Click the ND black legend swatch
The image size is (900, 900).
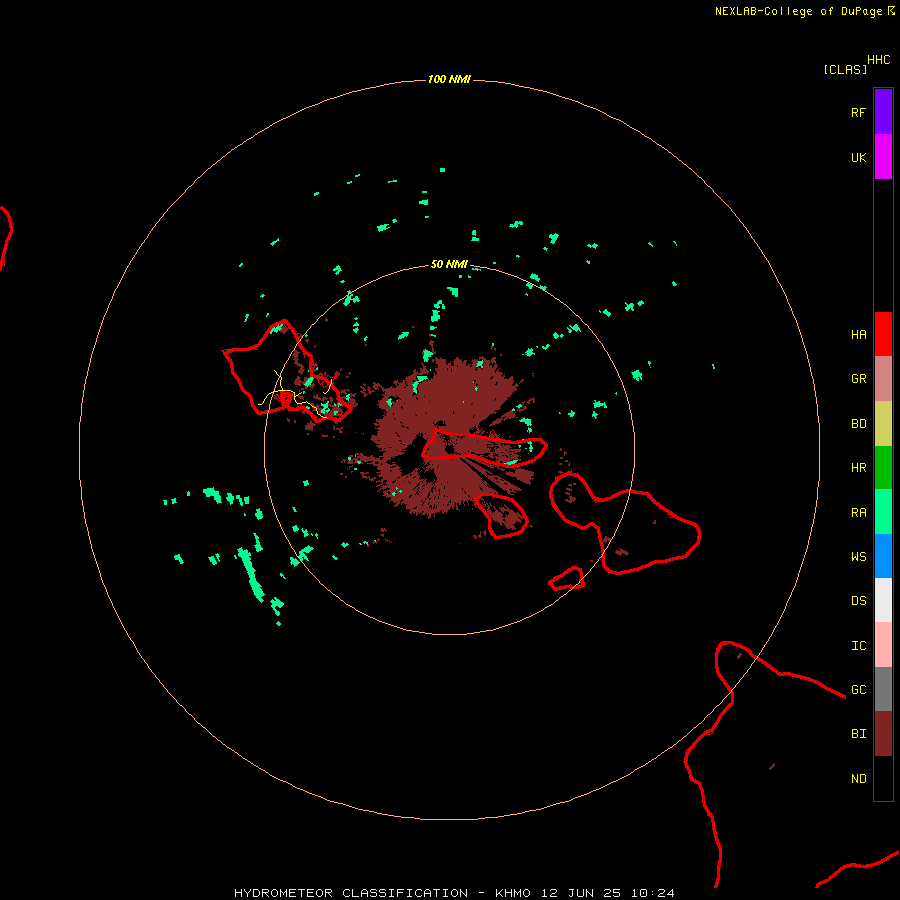click(883, 778)
